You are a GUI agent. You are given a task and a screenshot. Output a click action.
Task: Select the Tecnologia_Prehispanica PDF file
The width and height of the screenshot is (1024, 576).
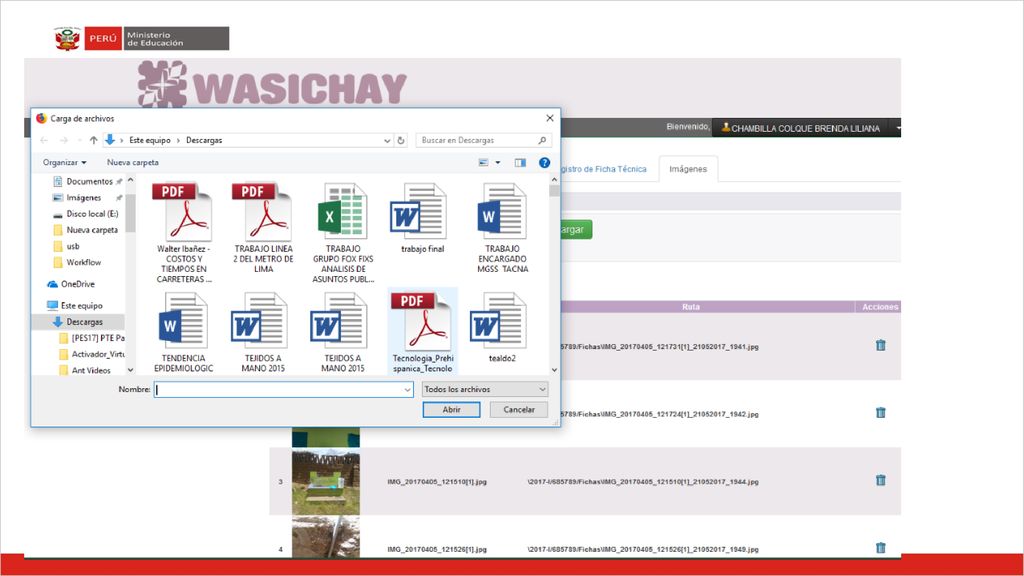coord(423,332)
